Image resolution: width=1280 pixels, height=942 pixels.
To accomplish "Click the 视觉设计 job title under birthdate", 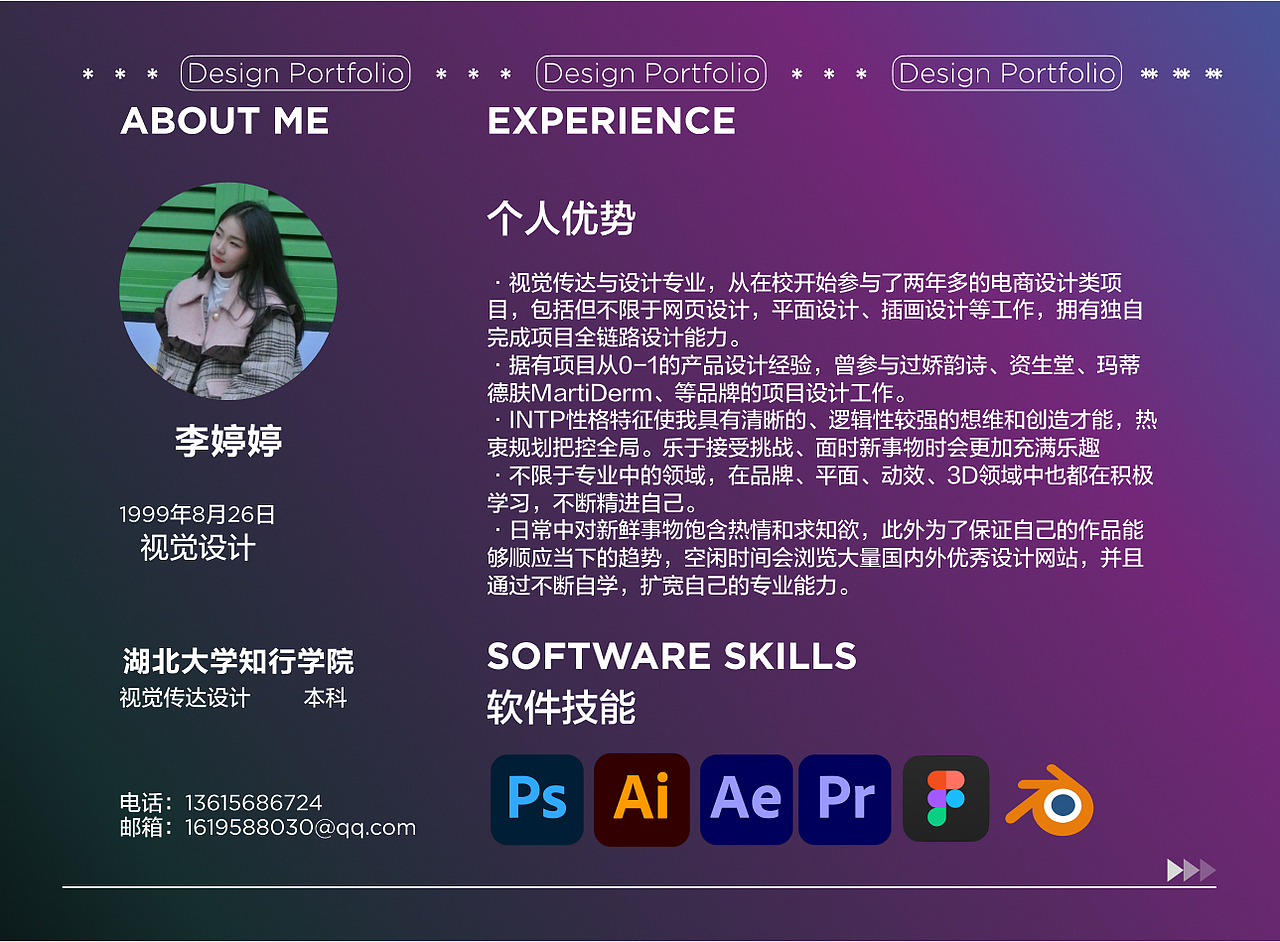I will (198, 548).
